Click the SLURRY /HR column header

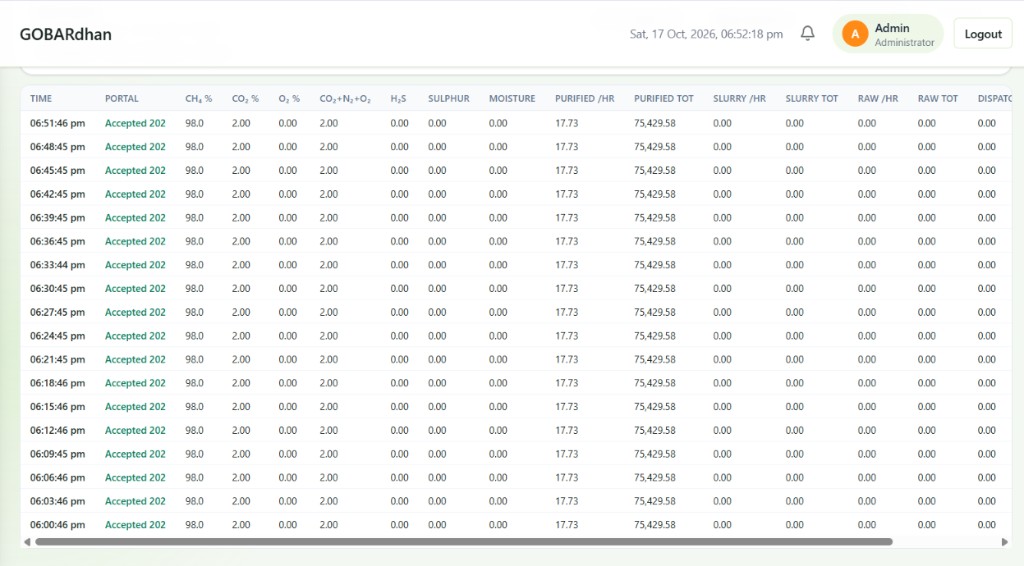pyautogui.click(x=739, y=99)
